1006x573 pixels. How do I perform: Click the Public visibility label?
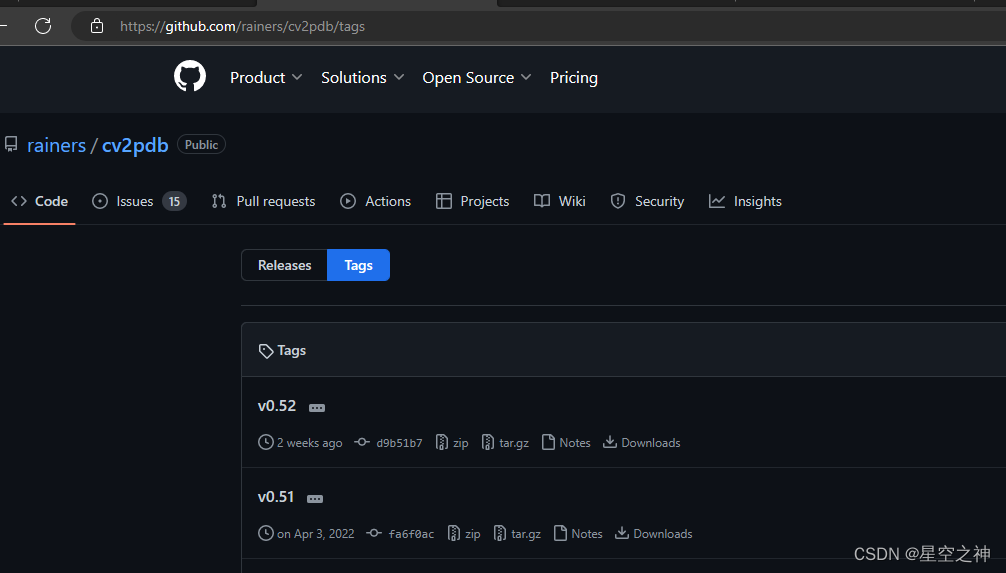[201, 144]
